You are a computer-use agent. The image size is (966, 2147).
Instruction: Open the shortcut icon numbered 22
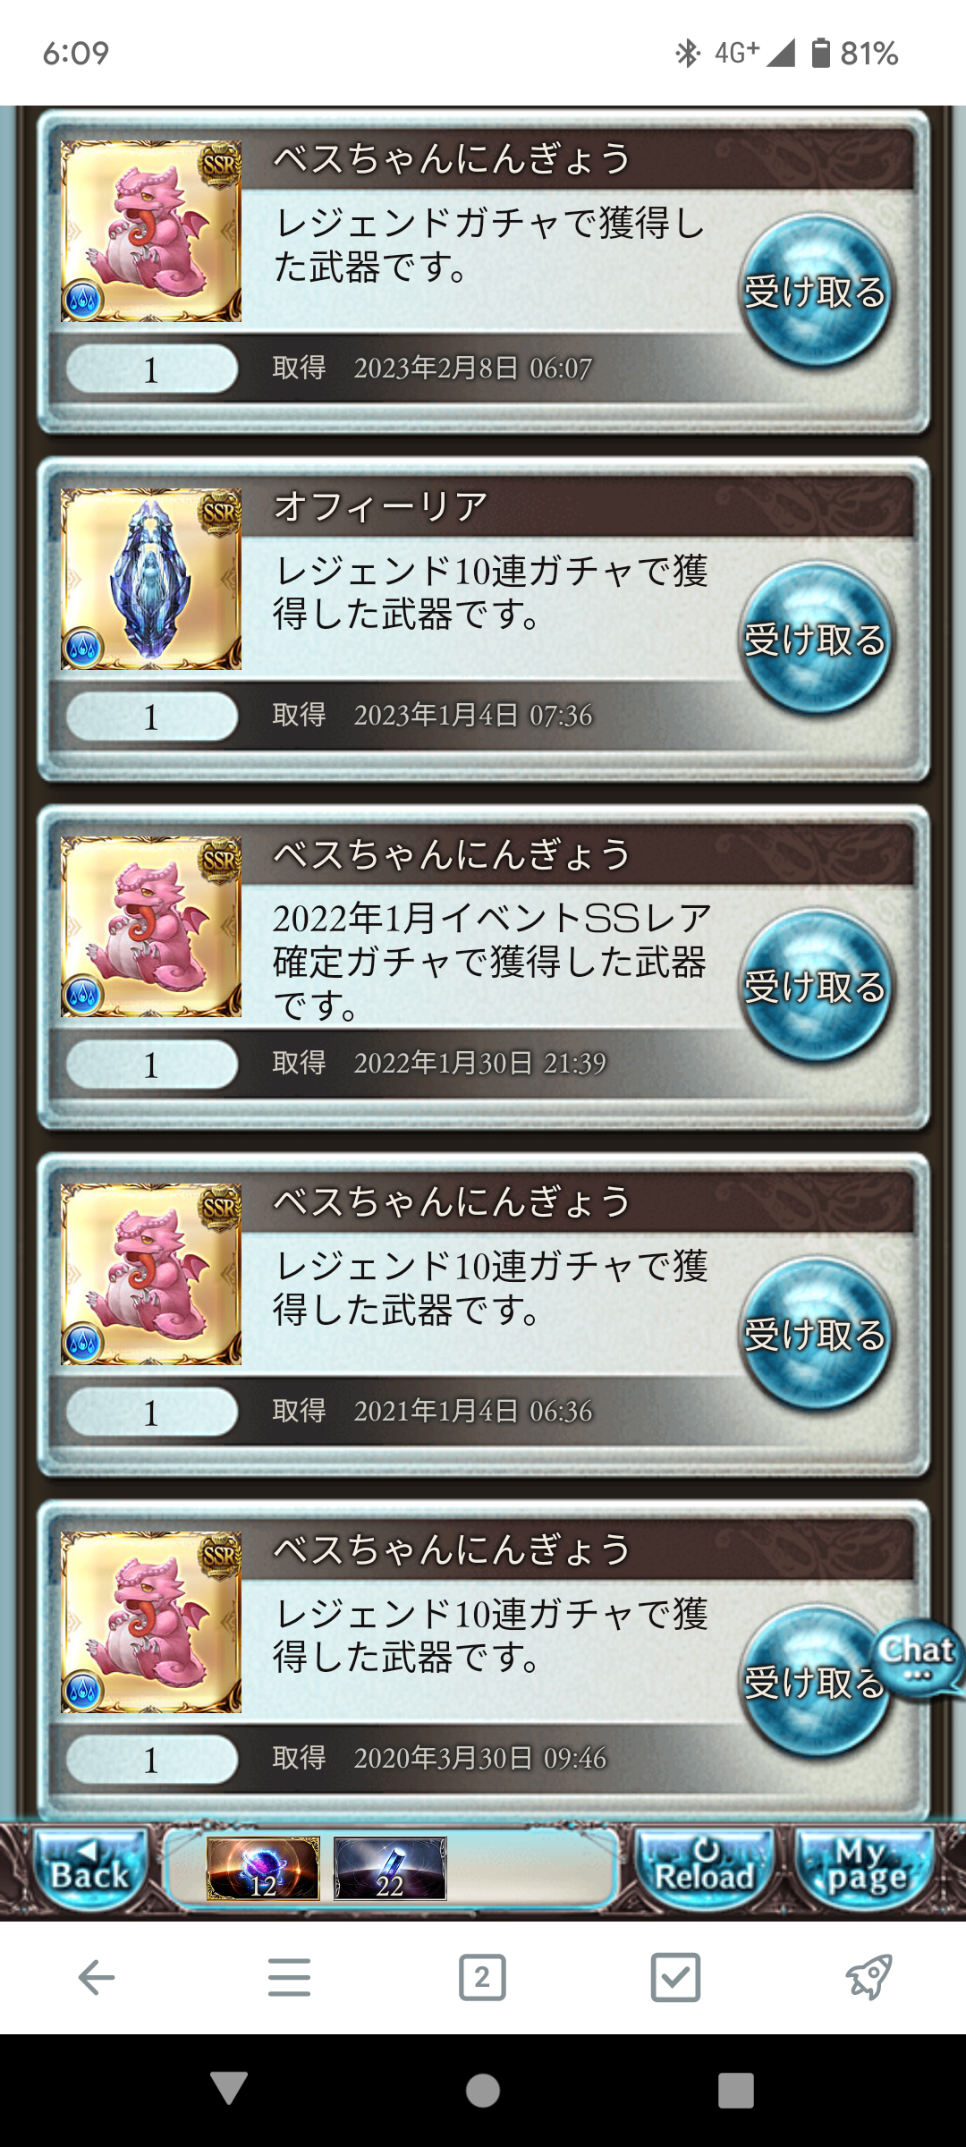point(390,1868)
